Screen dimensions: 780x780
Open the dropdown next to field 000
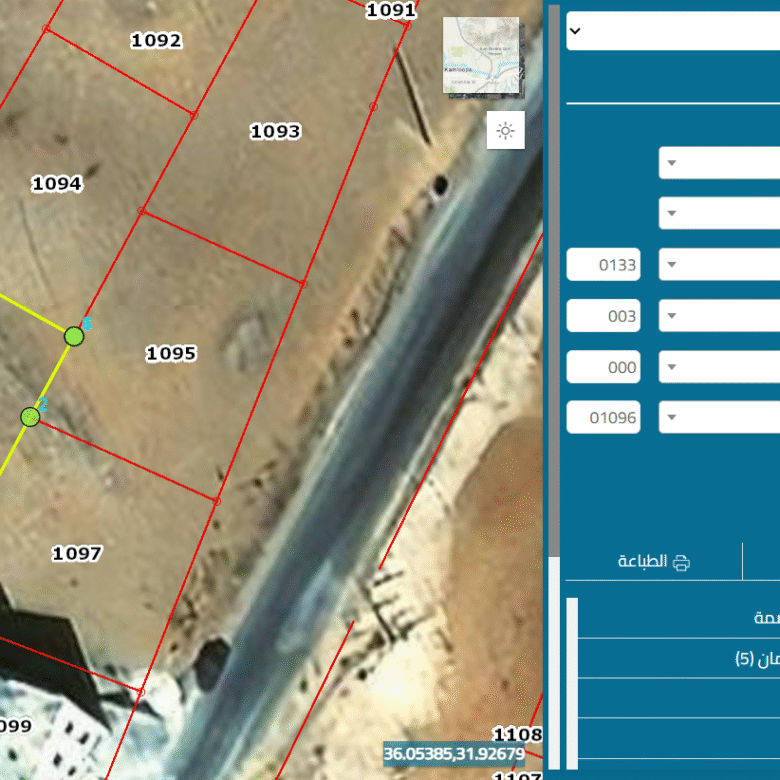[672, 367]
